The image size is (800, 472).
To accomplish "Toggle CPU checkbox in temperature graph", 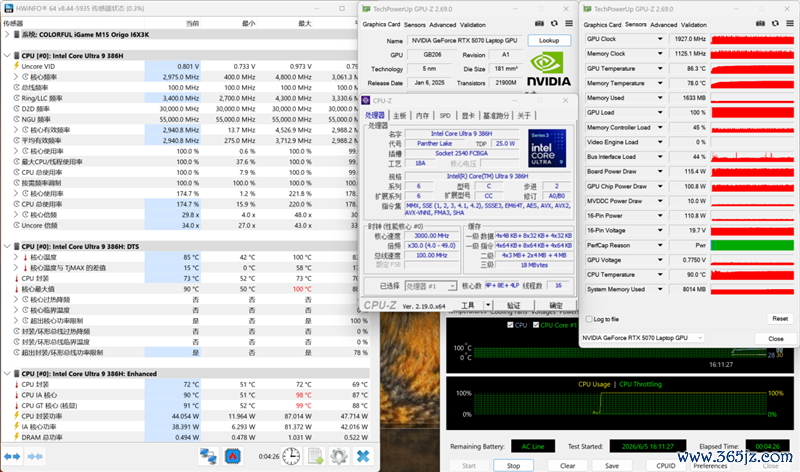I will (x=510, y=325).
